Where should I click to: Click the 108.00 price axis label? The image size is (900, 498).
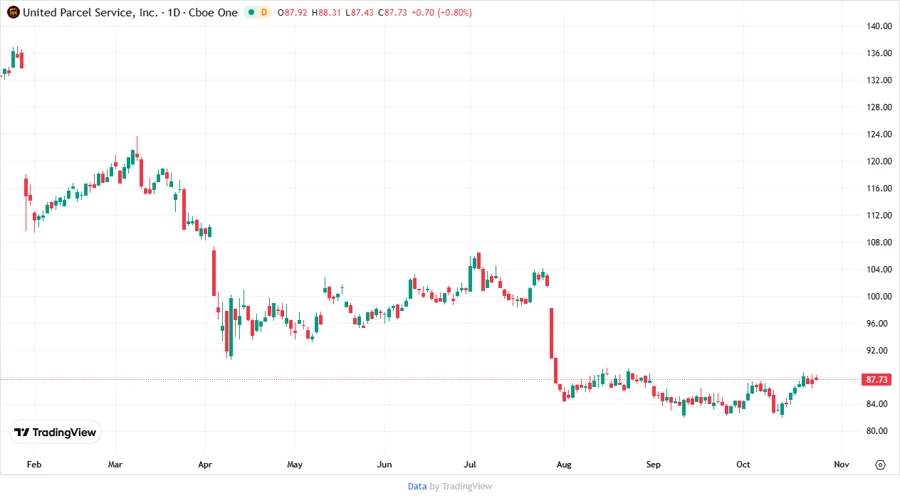coord(879,242)
